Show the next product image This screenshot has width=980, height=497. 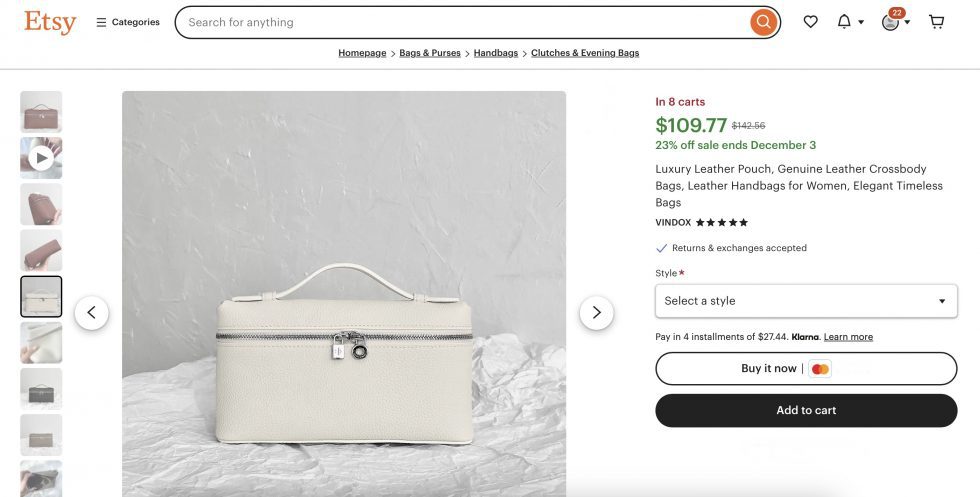pyautogui.click(x=596, y=313)
